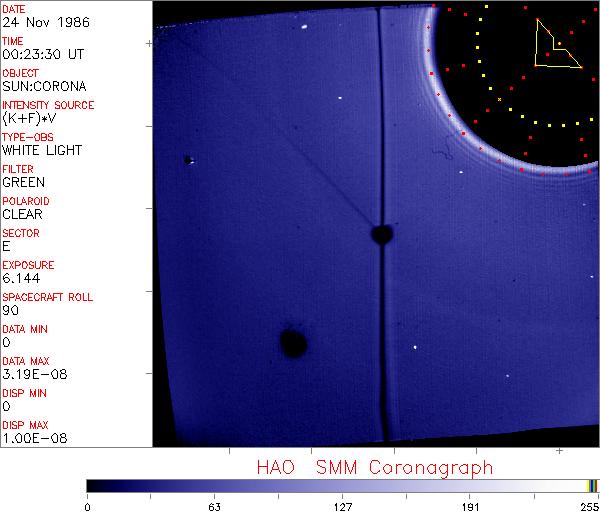Click the INTENSITY SOURCE label
Viewport: 600px width, 512px height.
tap(48, 105)
